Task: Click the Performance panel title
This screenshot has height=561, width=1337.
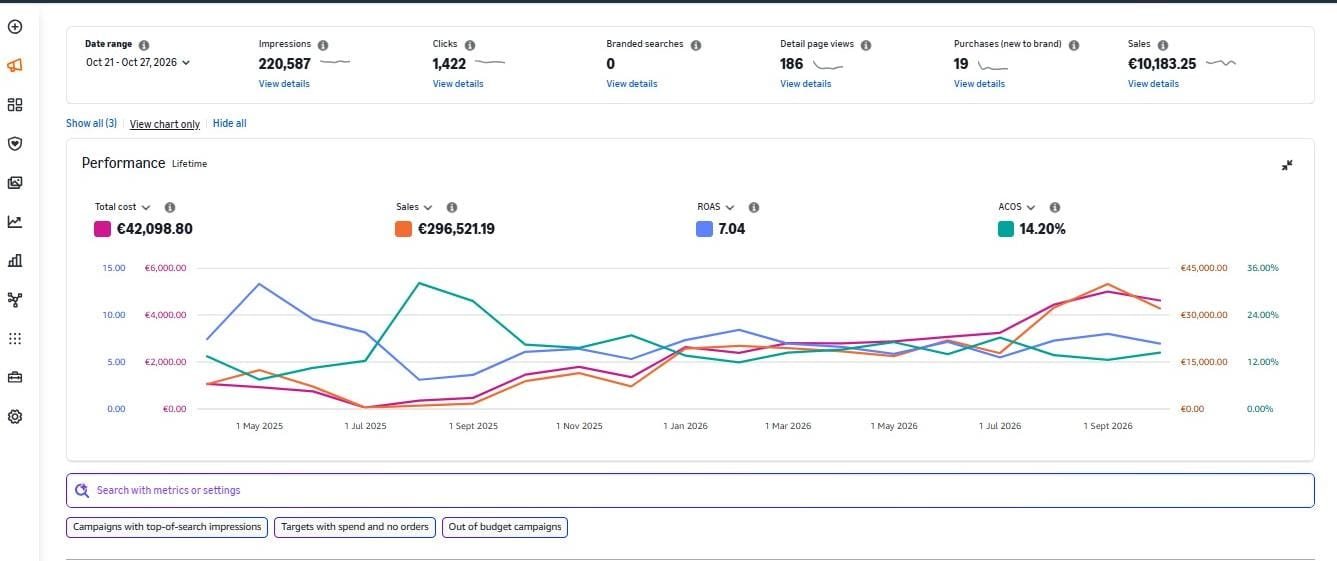Action: coord(123,163)
